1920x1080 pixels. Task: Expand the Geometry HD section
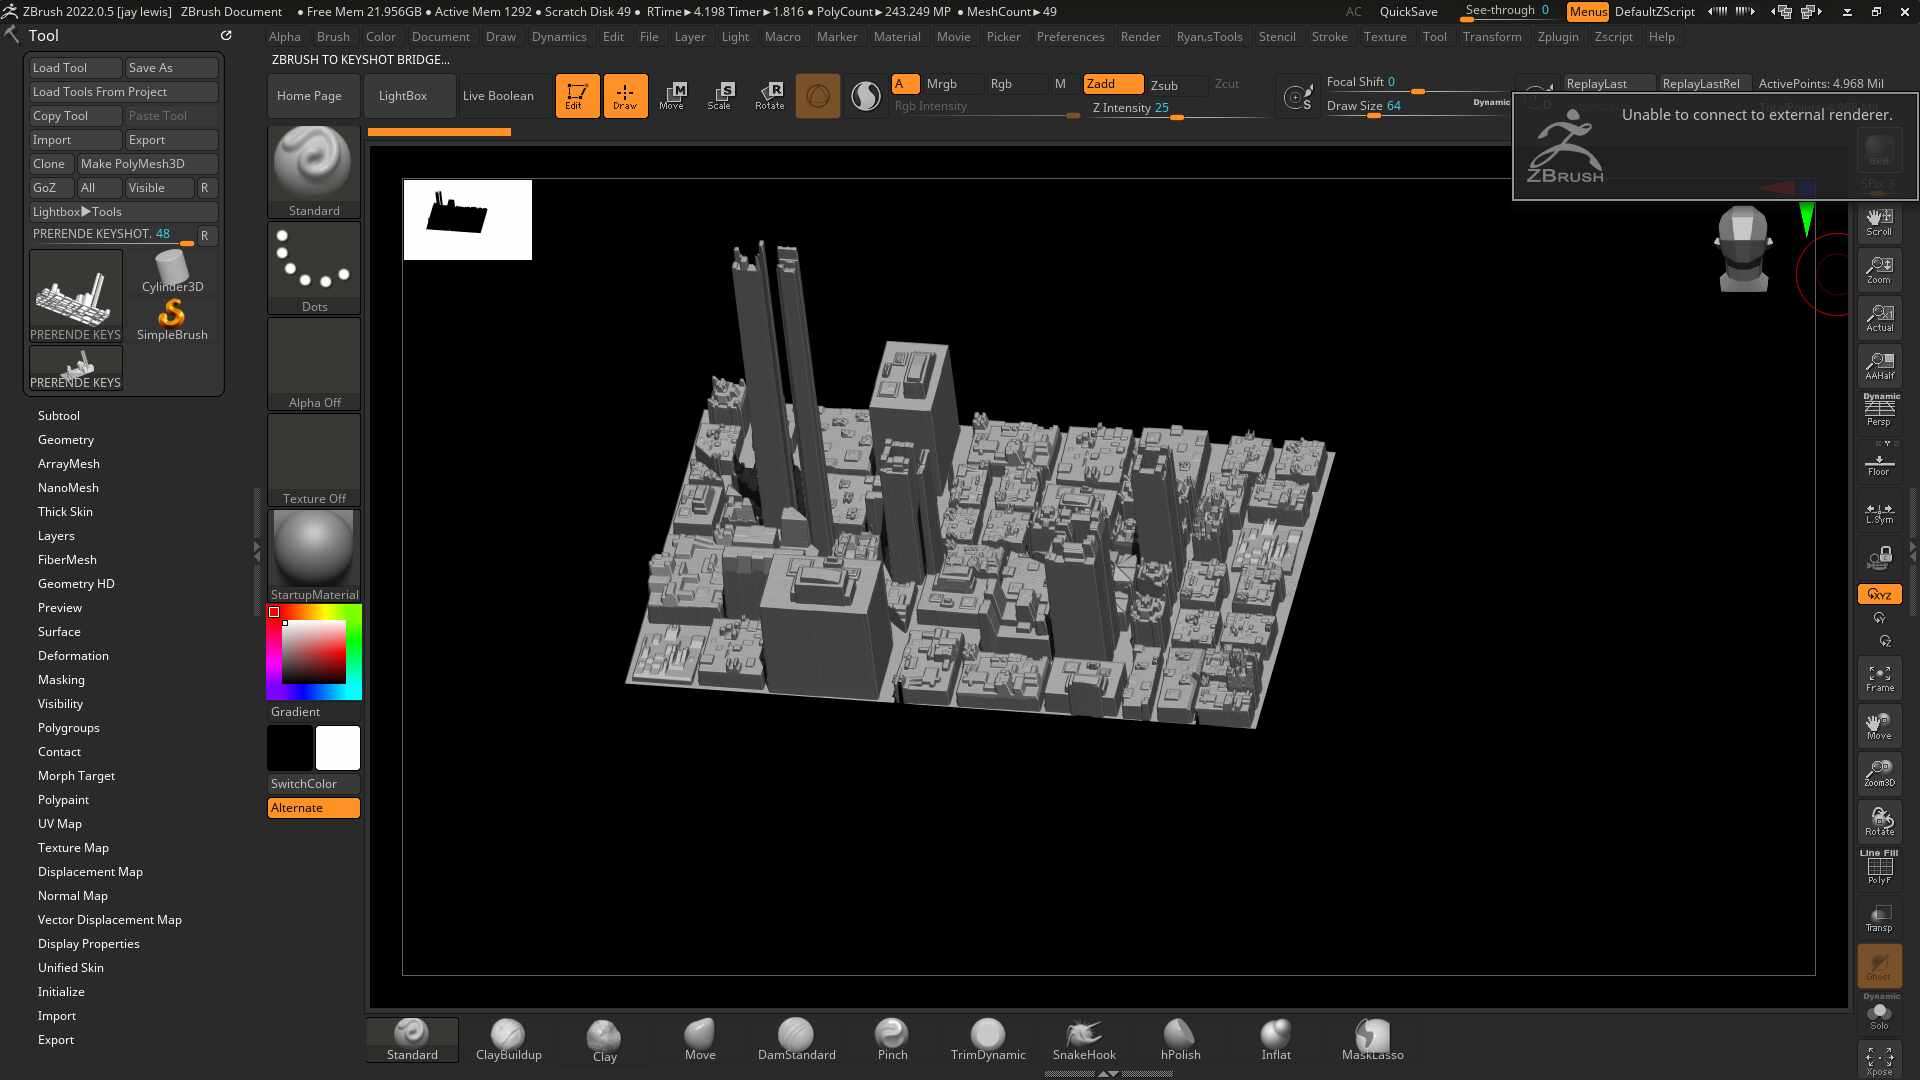76,584
